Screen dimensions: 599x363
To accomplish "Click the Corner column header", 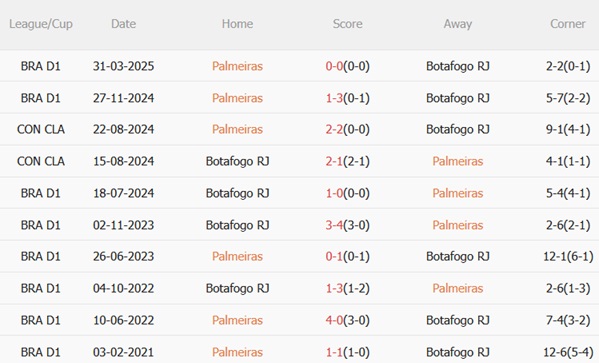I will 567,24.
